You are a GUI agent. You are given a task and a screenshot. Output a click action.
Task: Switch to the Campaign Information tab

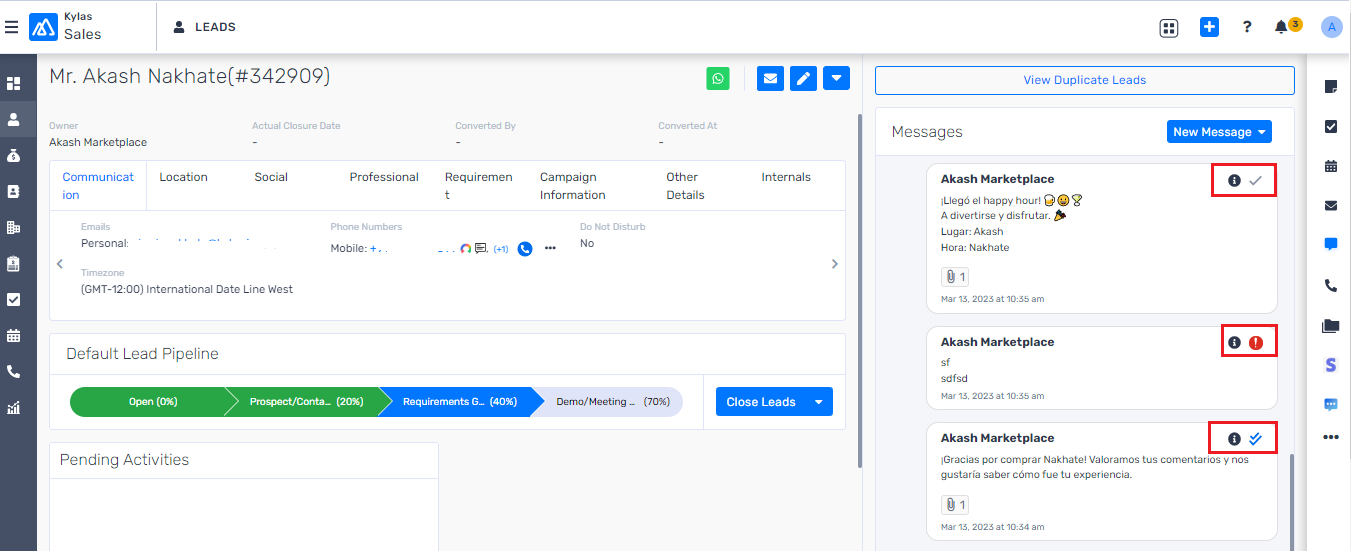point(573,186)
